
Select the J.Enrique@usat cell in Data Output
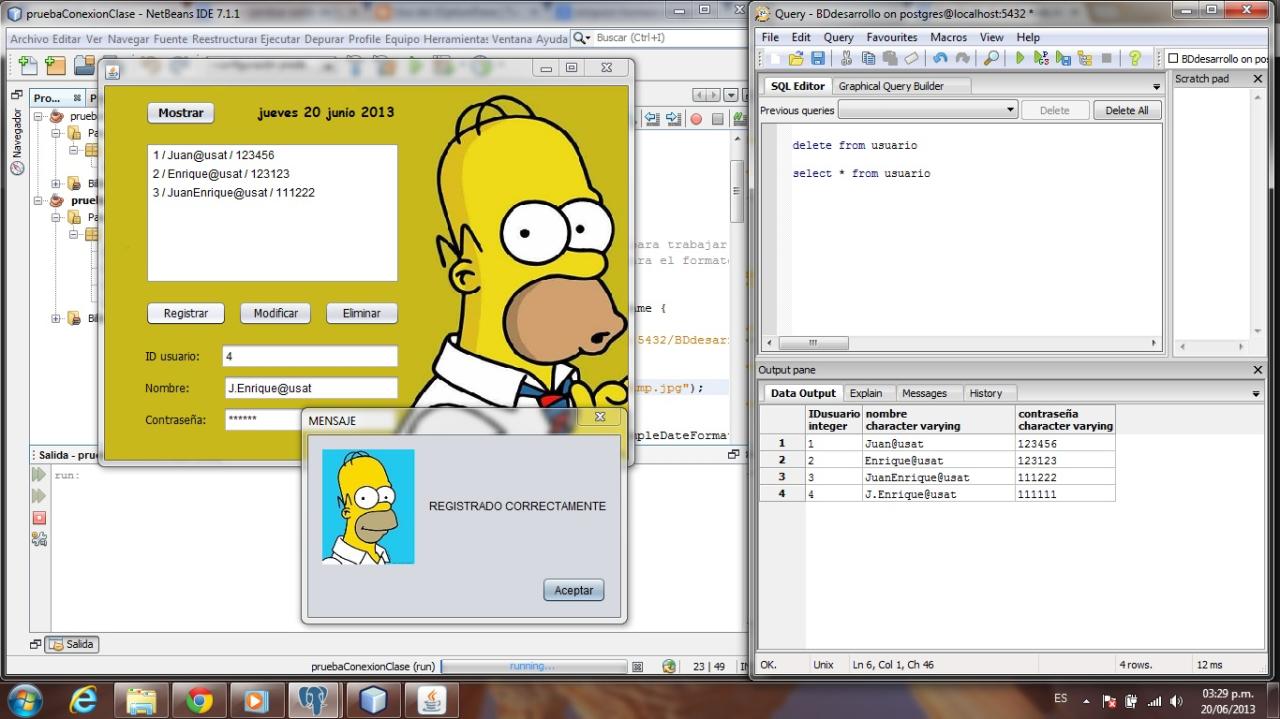coord(938,494)
